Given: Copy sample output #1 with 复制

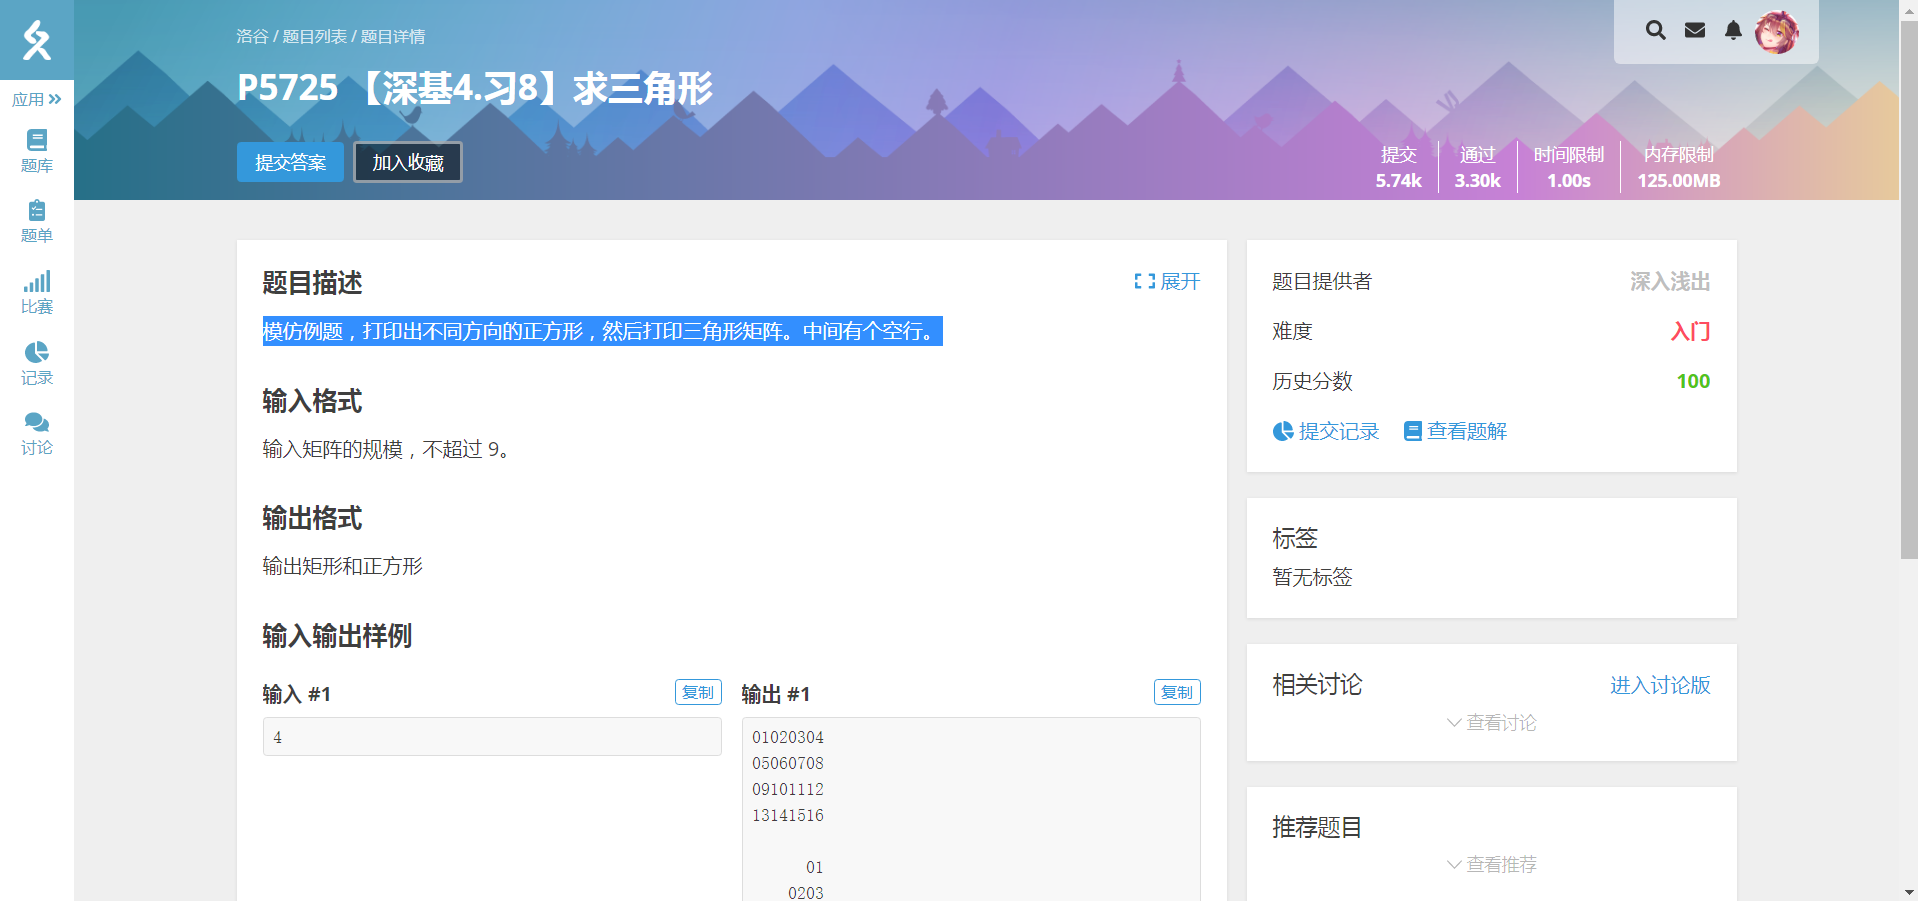Looking at the screenshot, I should [1177, 692].
